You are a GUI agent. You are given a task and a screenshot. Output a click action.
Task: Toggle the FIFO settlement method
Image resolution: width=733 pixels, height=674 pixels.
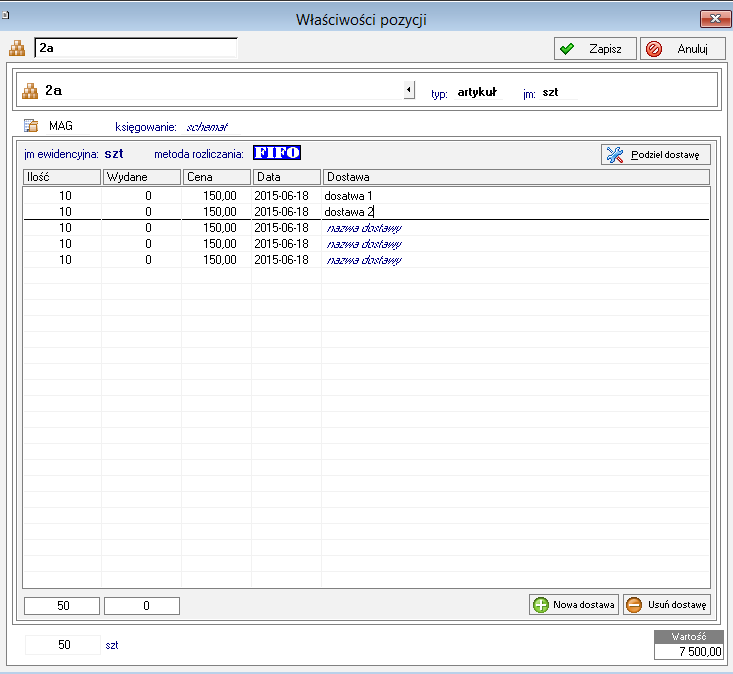[x=277, y=153]
